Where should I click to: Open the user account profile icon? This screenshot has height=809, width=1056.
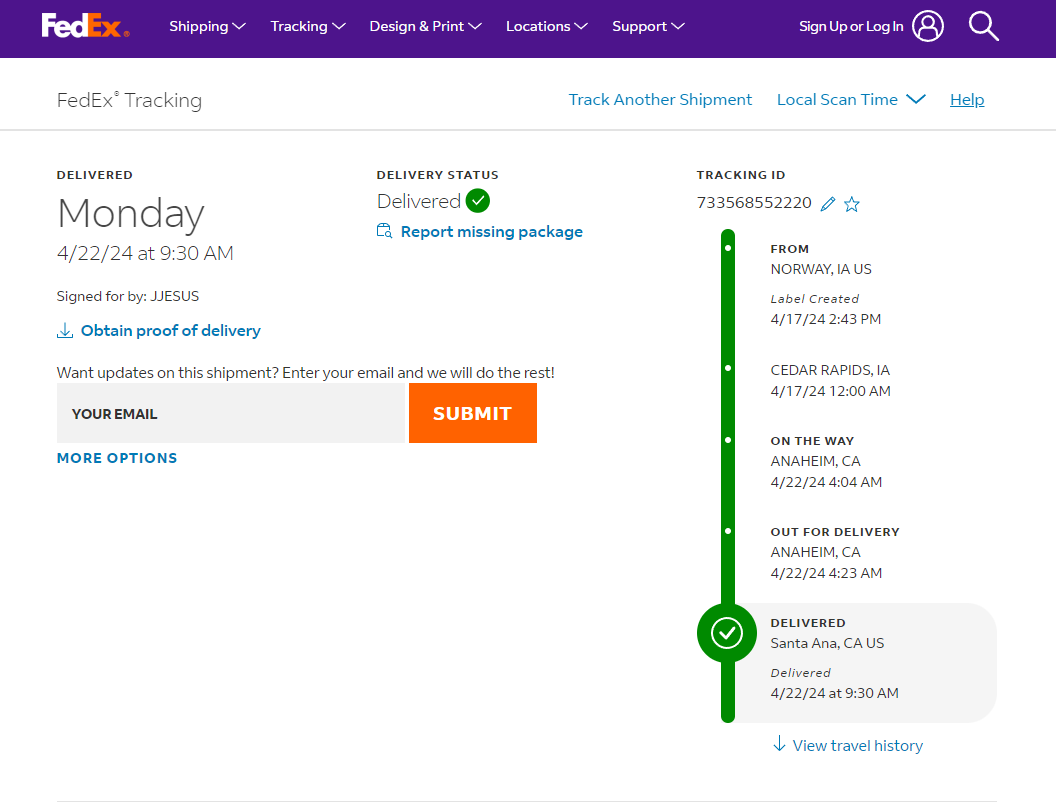pos(928,26)
